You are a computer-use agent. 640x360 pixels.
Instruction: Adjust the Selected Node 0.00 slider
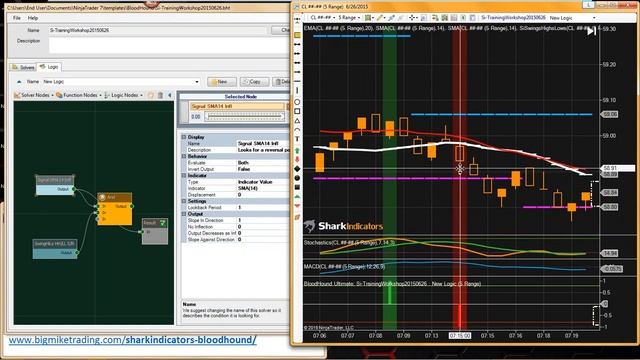[x=244, y=117]
